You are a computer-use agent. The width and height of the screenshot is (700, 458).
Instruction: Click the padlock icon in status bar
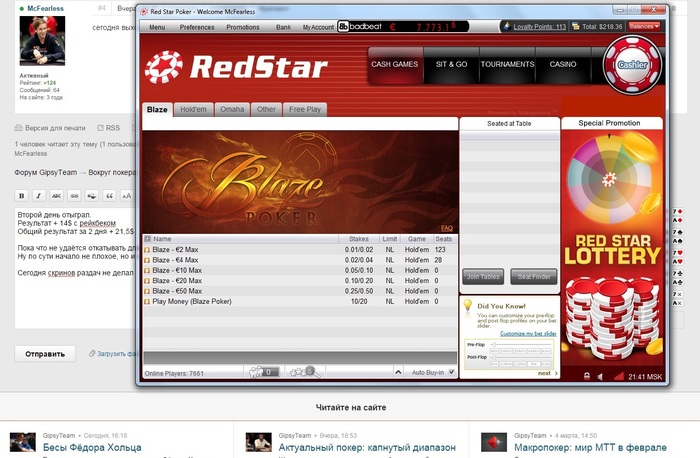tap(587, 376)
